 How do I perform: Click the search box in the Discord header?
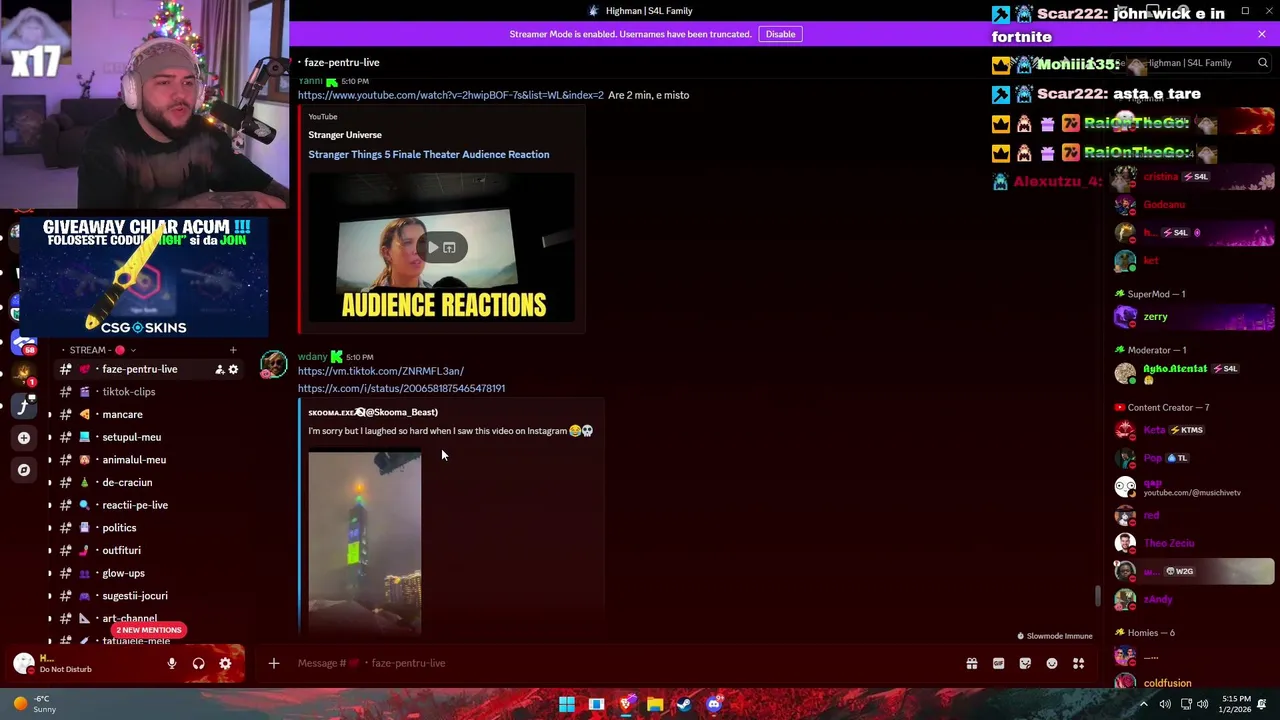[x=1192, y=63]
